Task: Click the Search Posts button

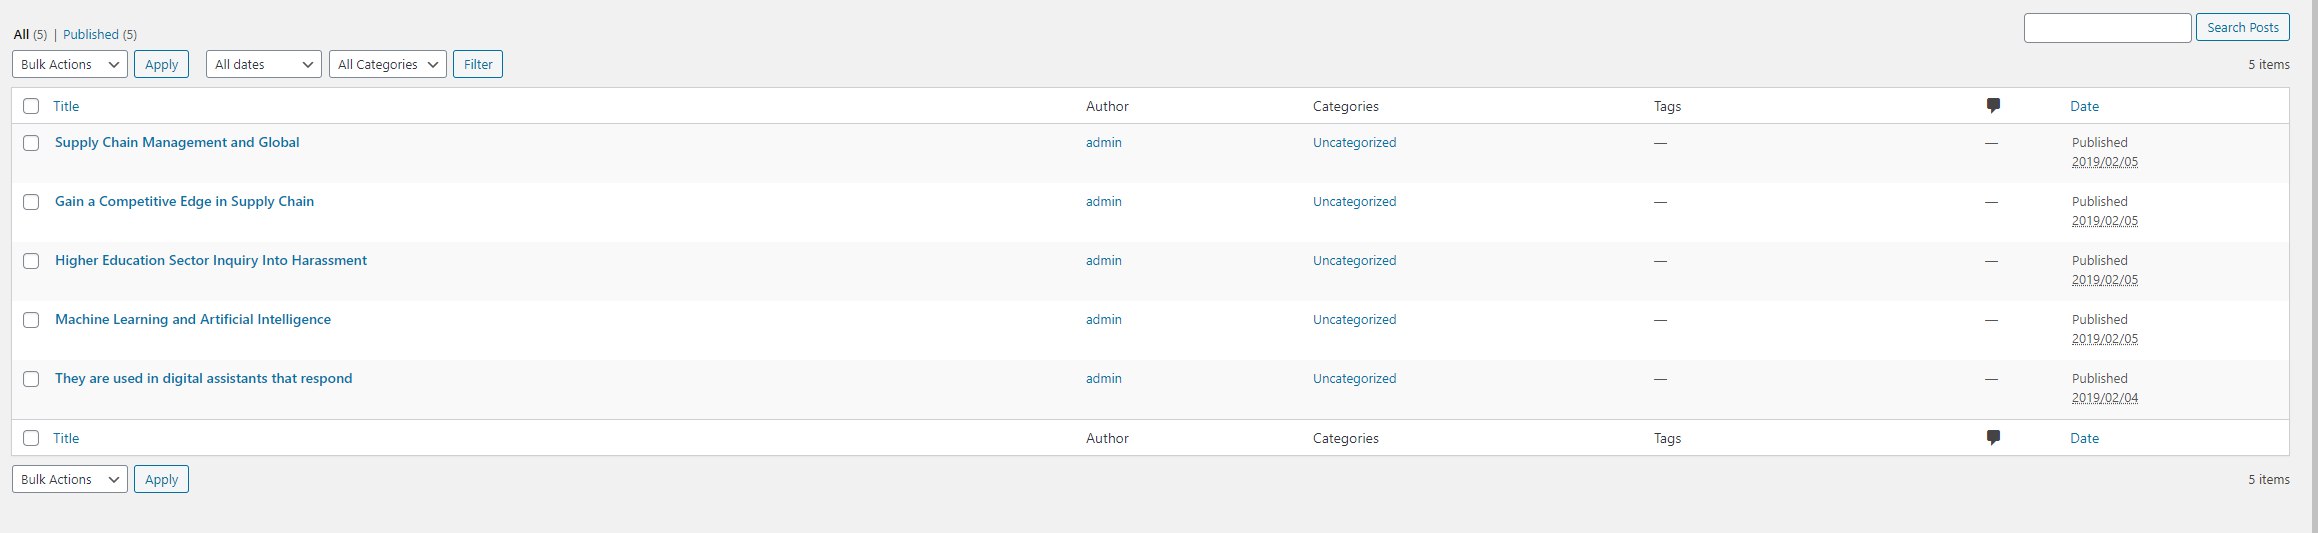Action: 2243,28
